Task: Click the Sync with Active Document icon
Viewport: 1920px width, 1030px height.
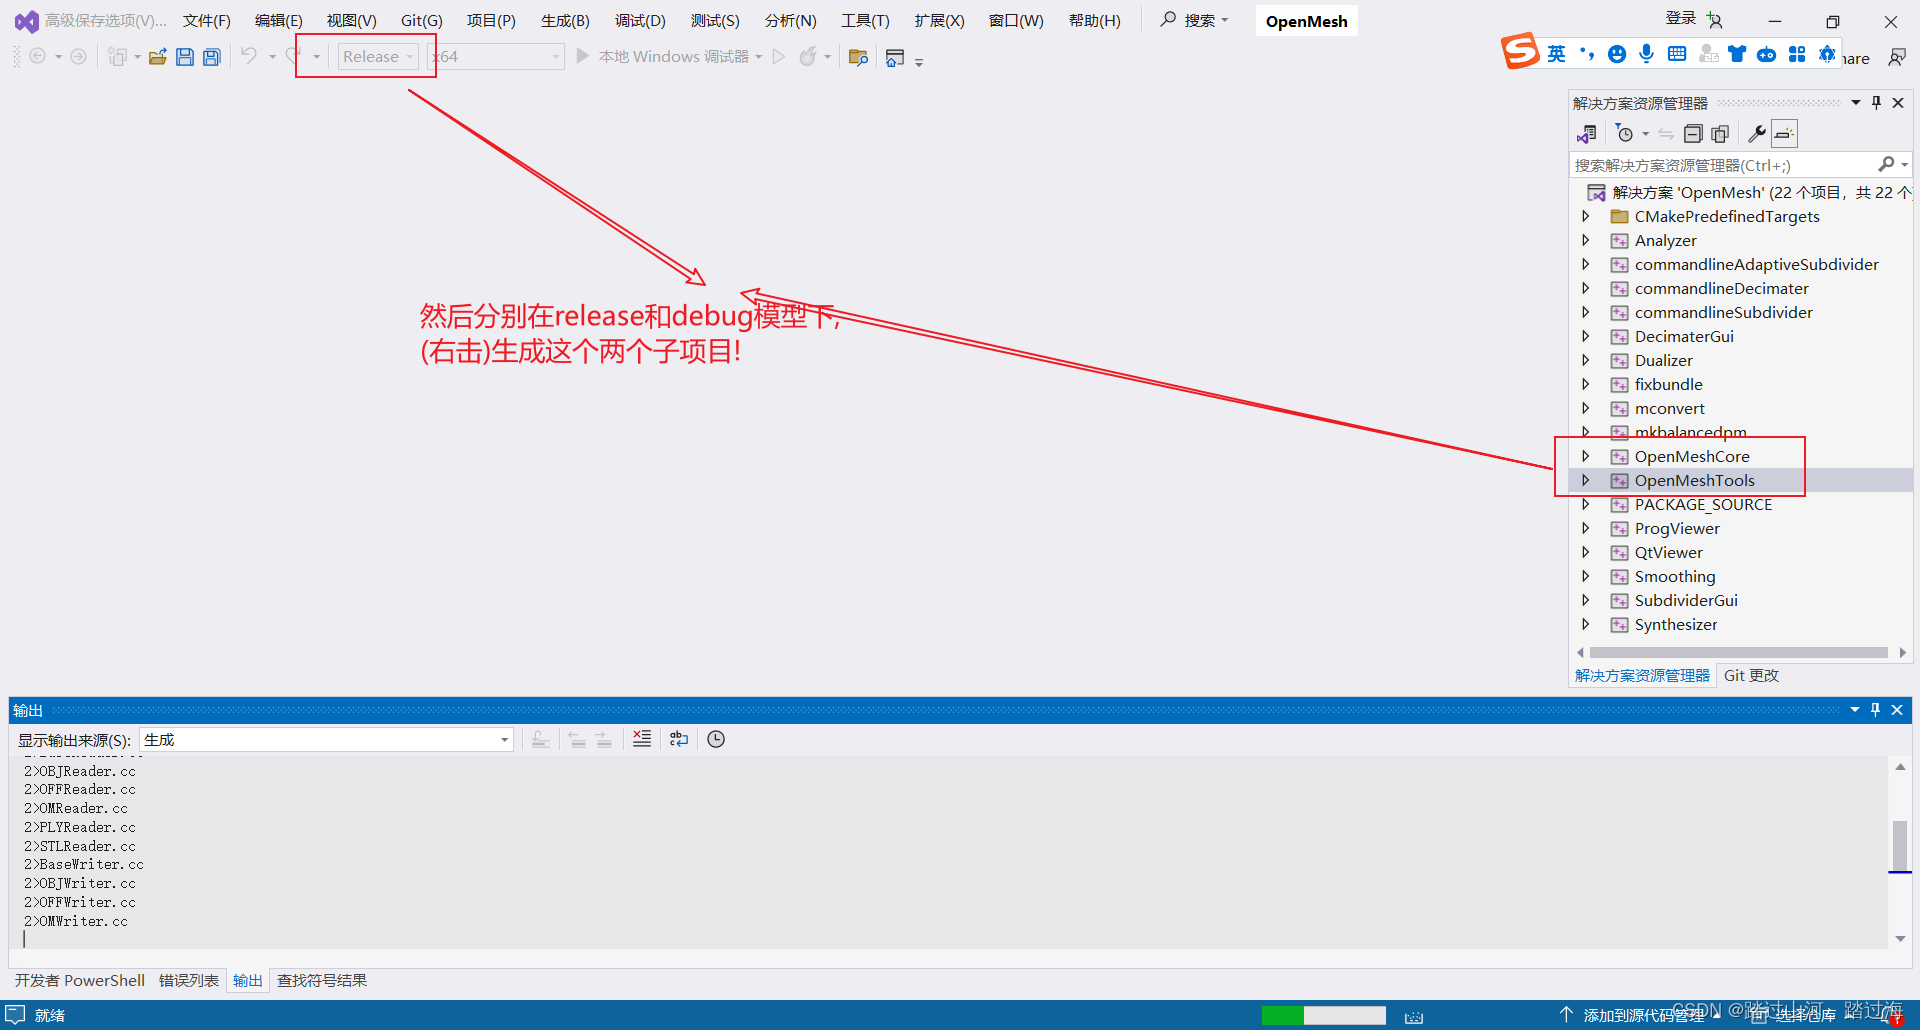Action: point(1665,133)
